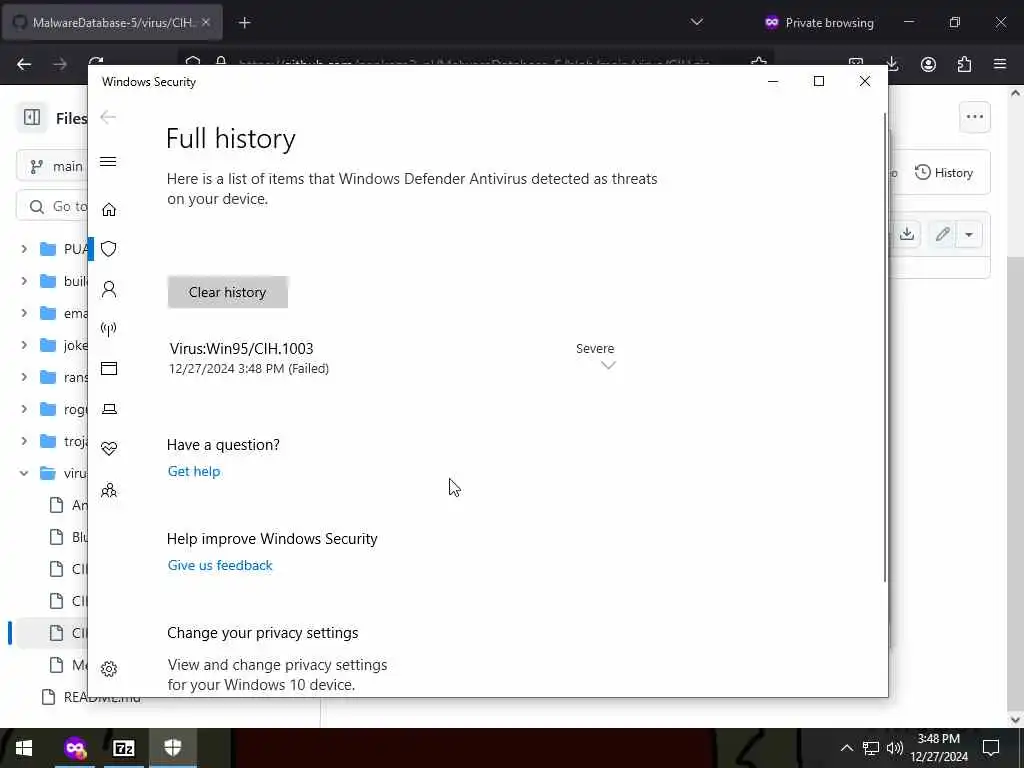The height and width of the screenshot is (768, 1024).
Task: Open the edit options dropdown arrow
Action: tap(969, 234)
